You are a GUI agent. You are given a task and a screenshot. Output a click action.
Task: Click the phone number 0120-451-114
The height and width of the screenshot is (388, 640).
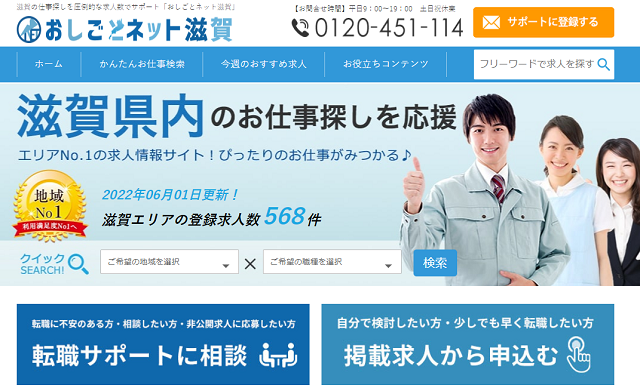pyautogui.click(x=389, y=28)
